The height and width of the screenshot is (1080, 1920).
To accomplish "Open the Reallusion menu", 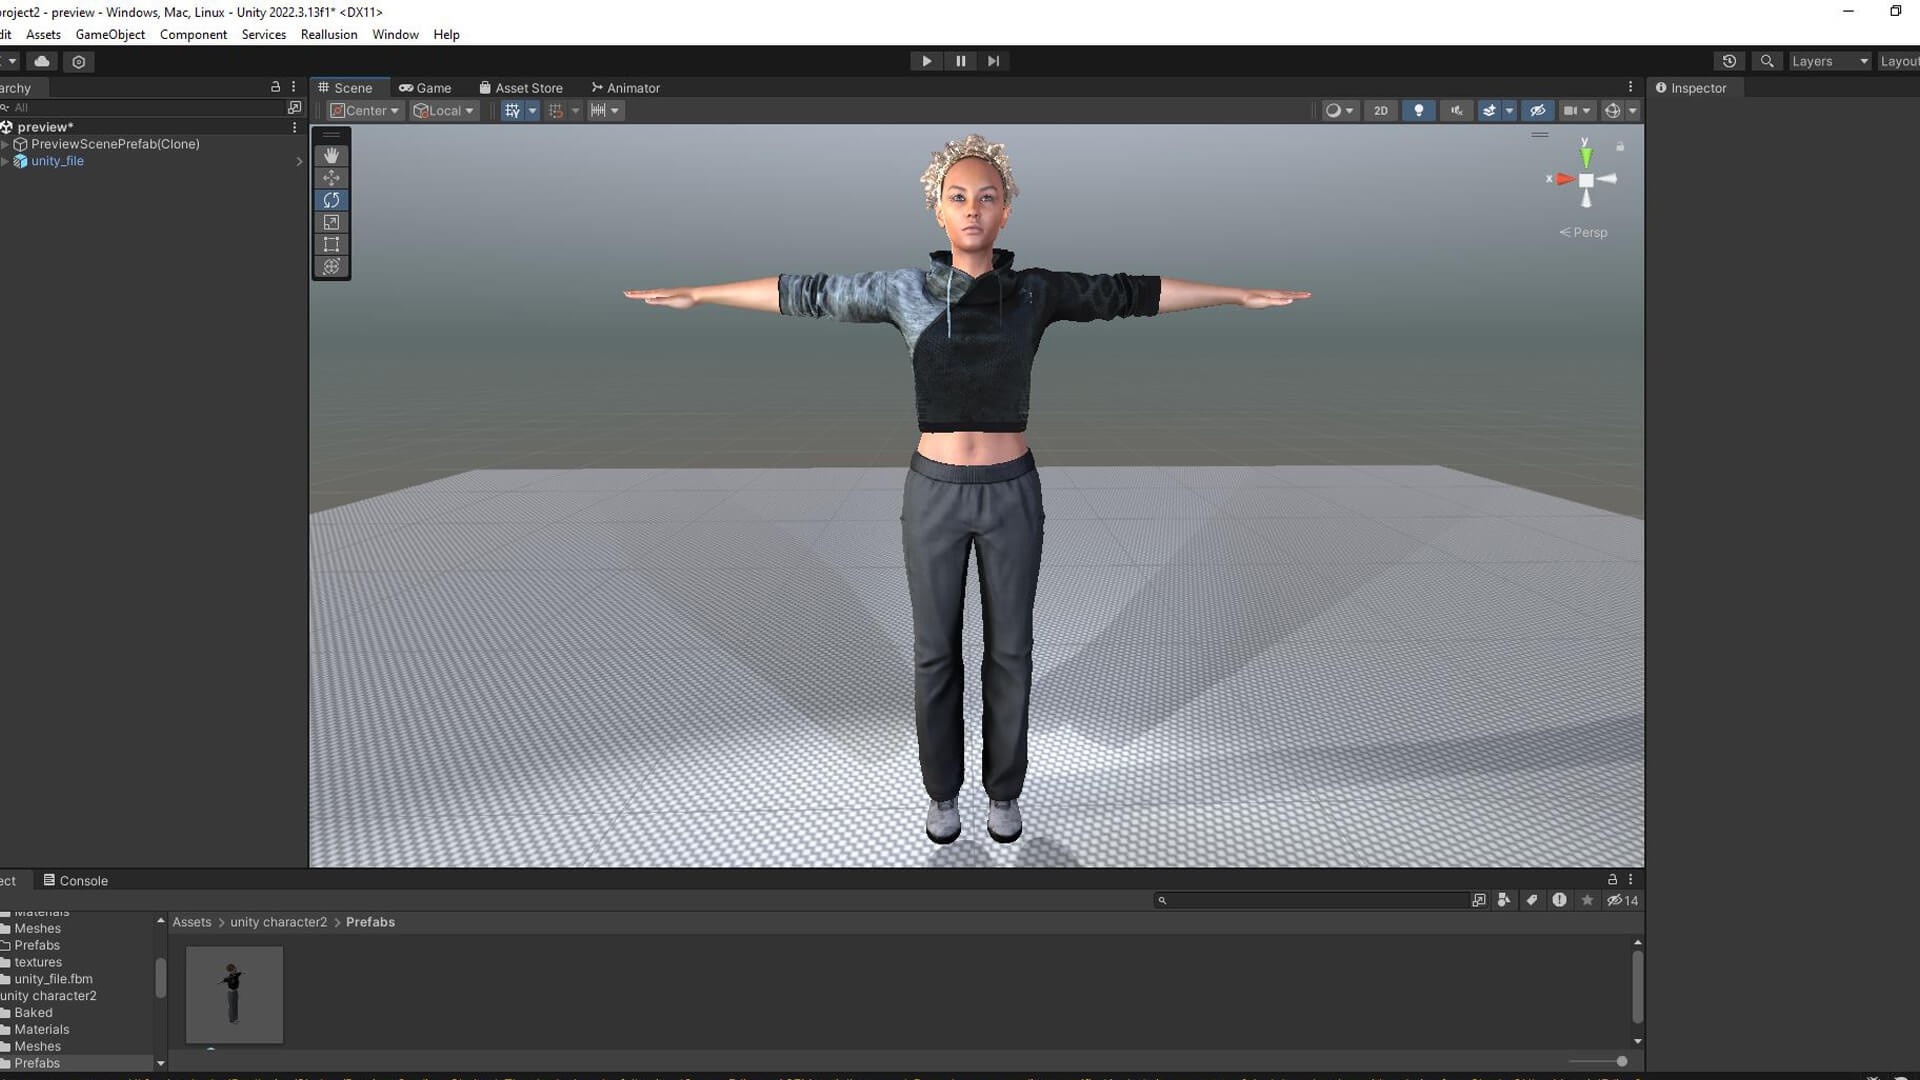I will click(328, 34).
